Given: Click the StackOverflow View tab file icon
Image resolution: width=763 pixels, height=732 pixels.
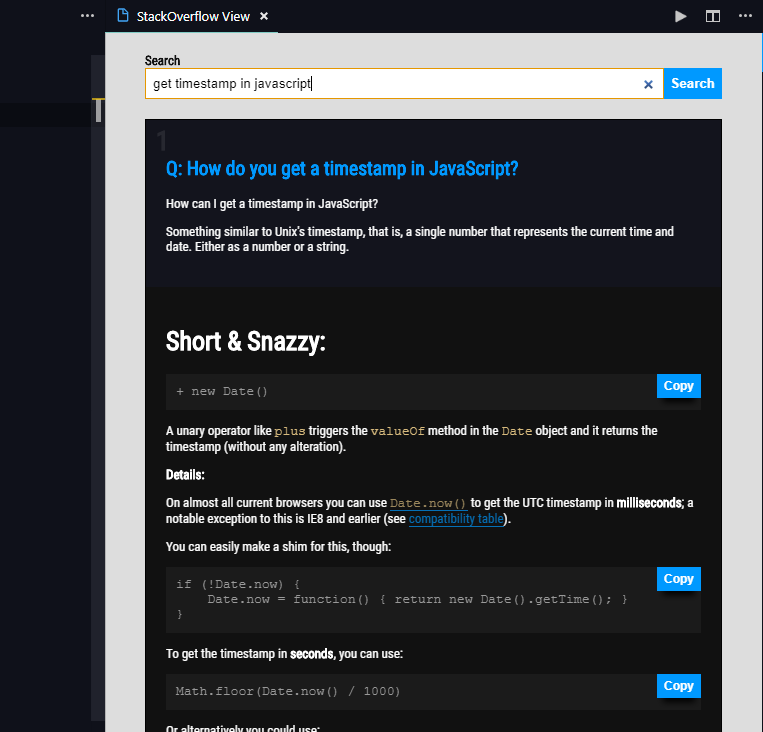Looking at the screenshot, I should pos(123,16).
